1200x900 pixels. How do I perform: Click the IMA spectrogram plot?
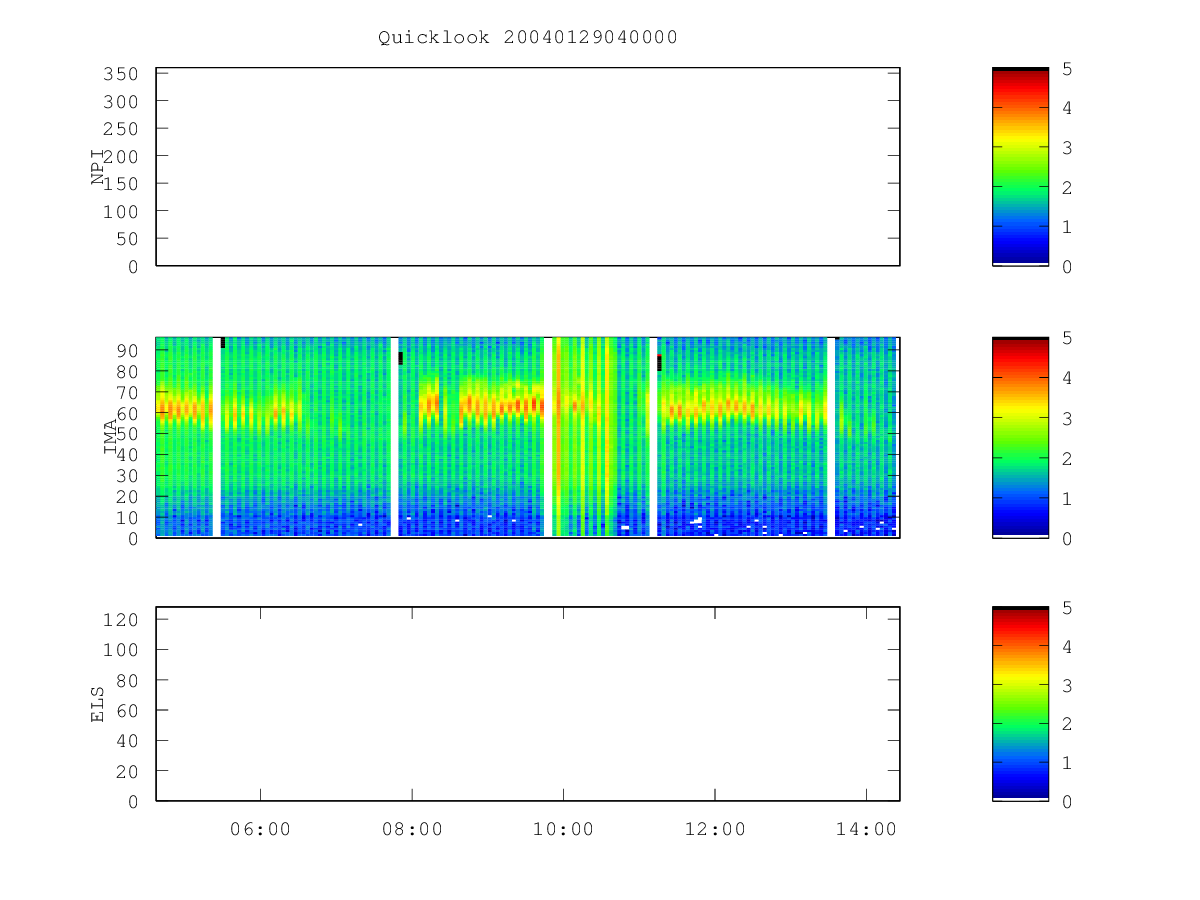pos(528,437)
